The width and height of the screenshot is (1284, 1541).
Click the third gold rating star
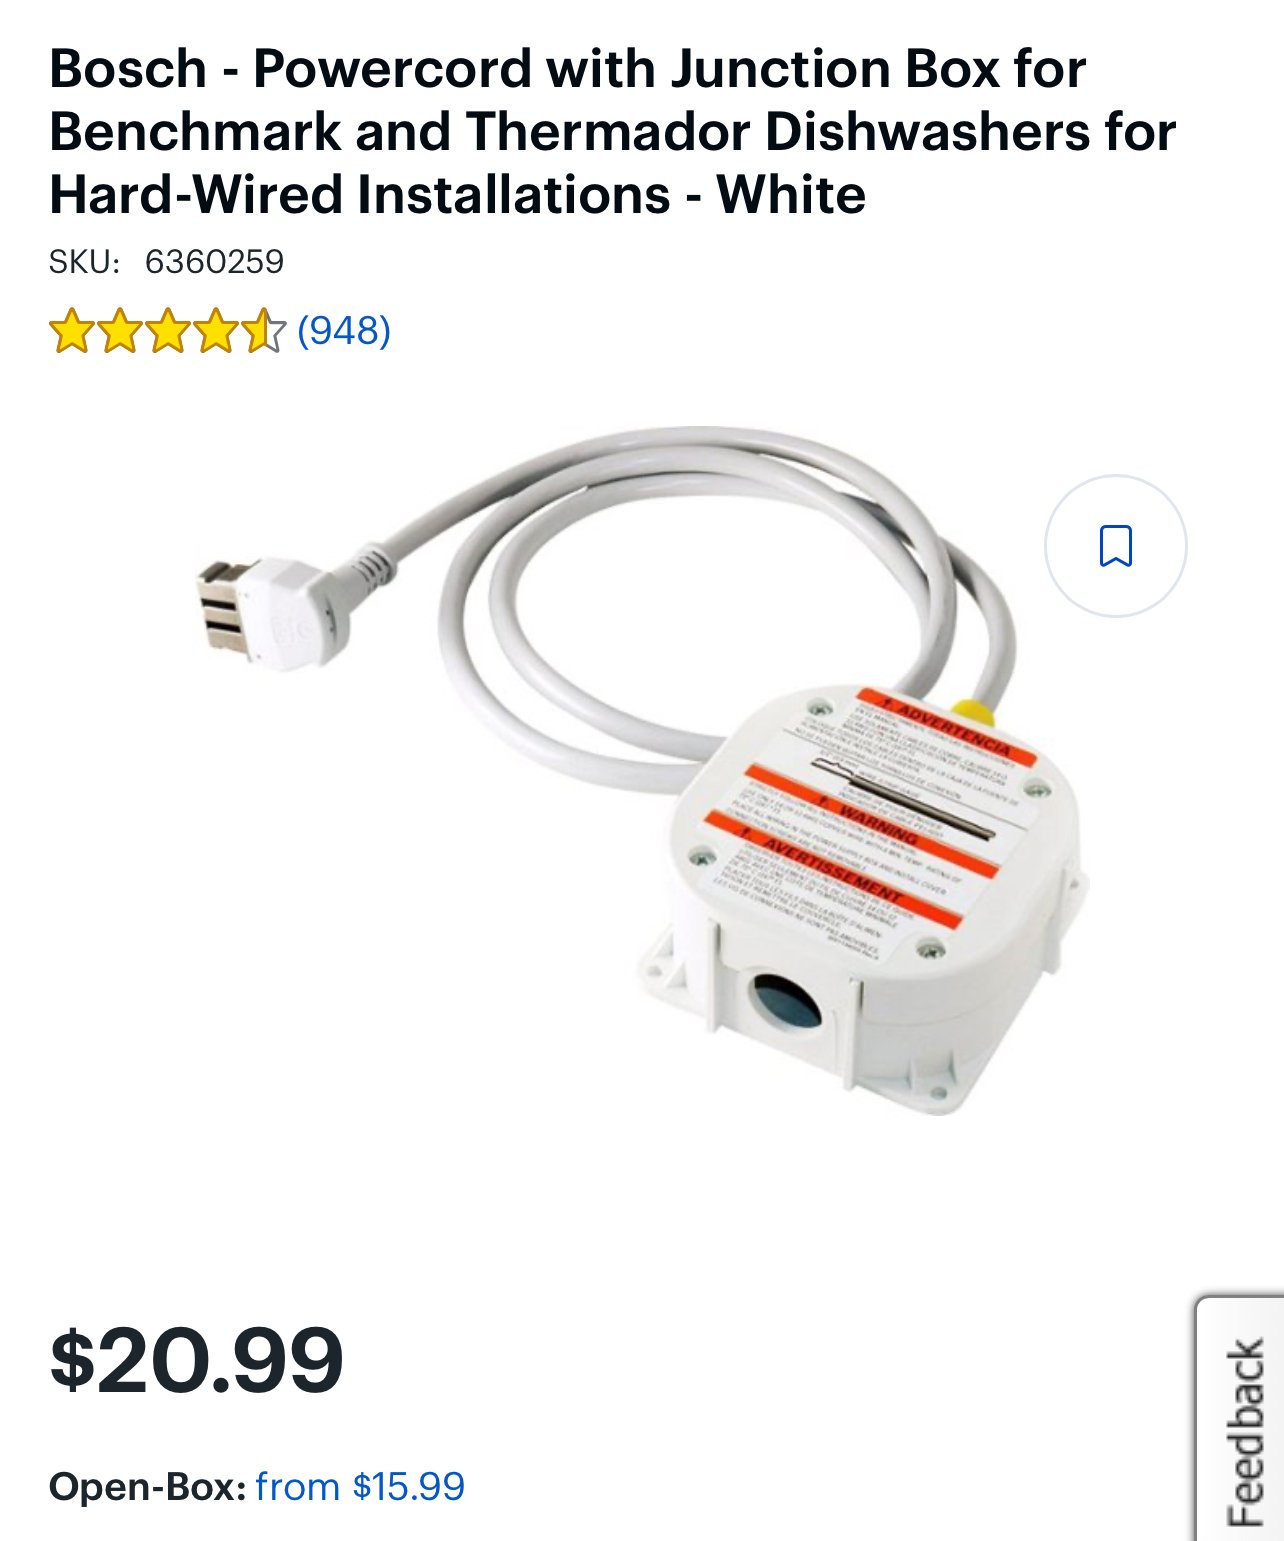167,331
